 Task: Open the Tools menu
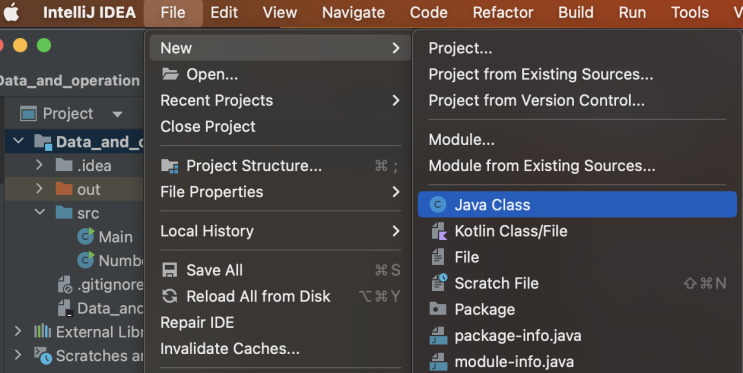click(690, 12)
